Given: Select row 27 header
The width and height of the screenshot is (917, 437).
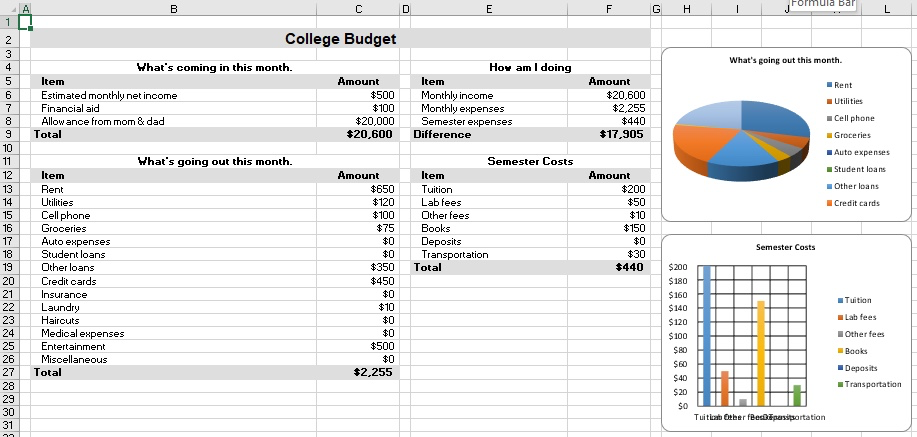Looking at the screenshot, I should pos(8,372).
